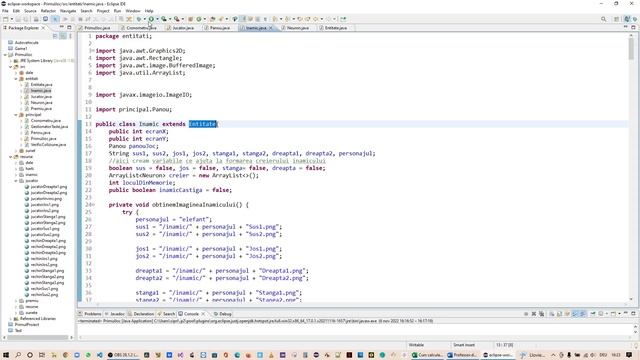Click Collapse All icon in Package Explorer

55,36
